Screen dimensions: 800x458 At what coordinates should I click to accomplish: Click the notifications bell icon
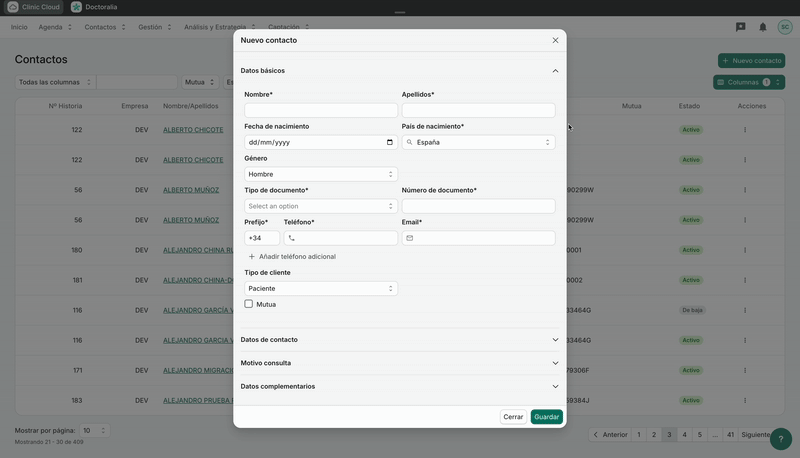(x=763, y=27)
